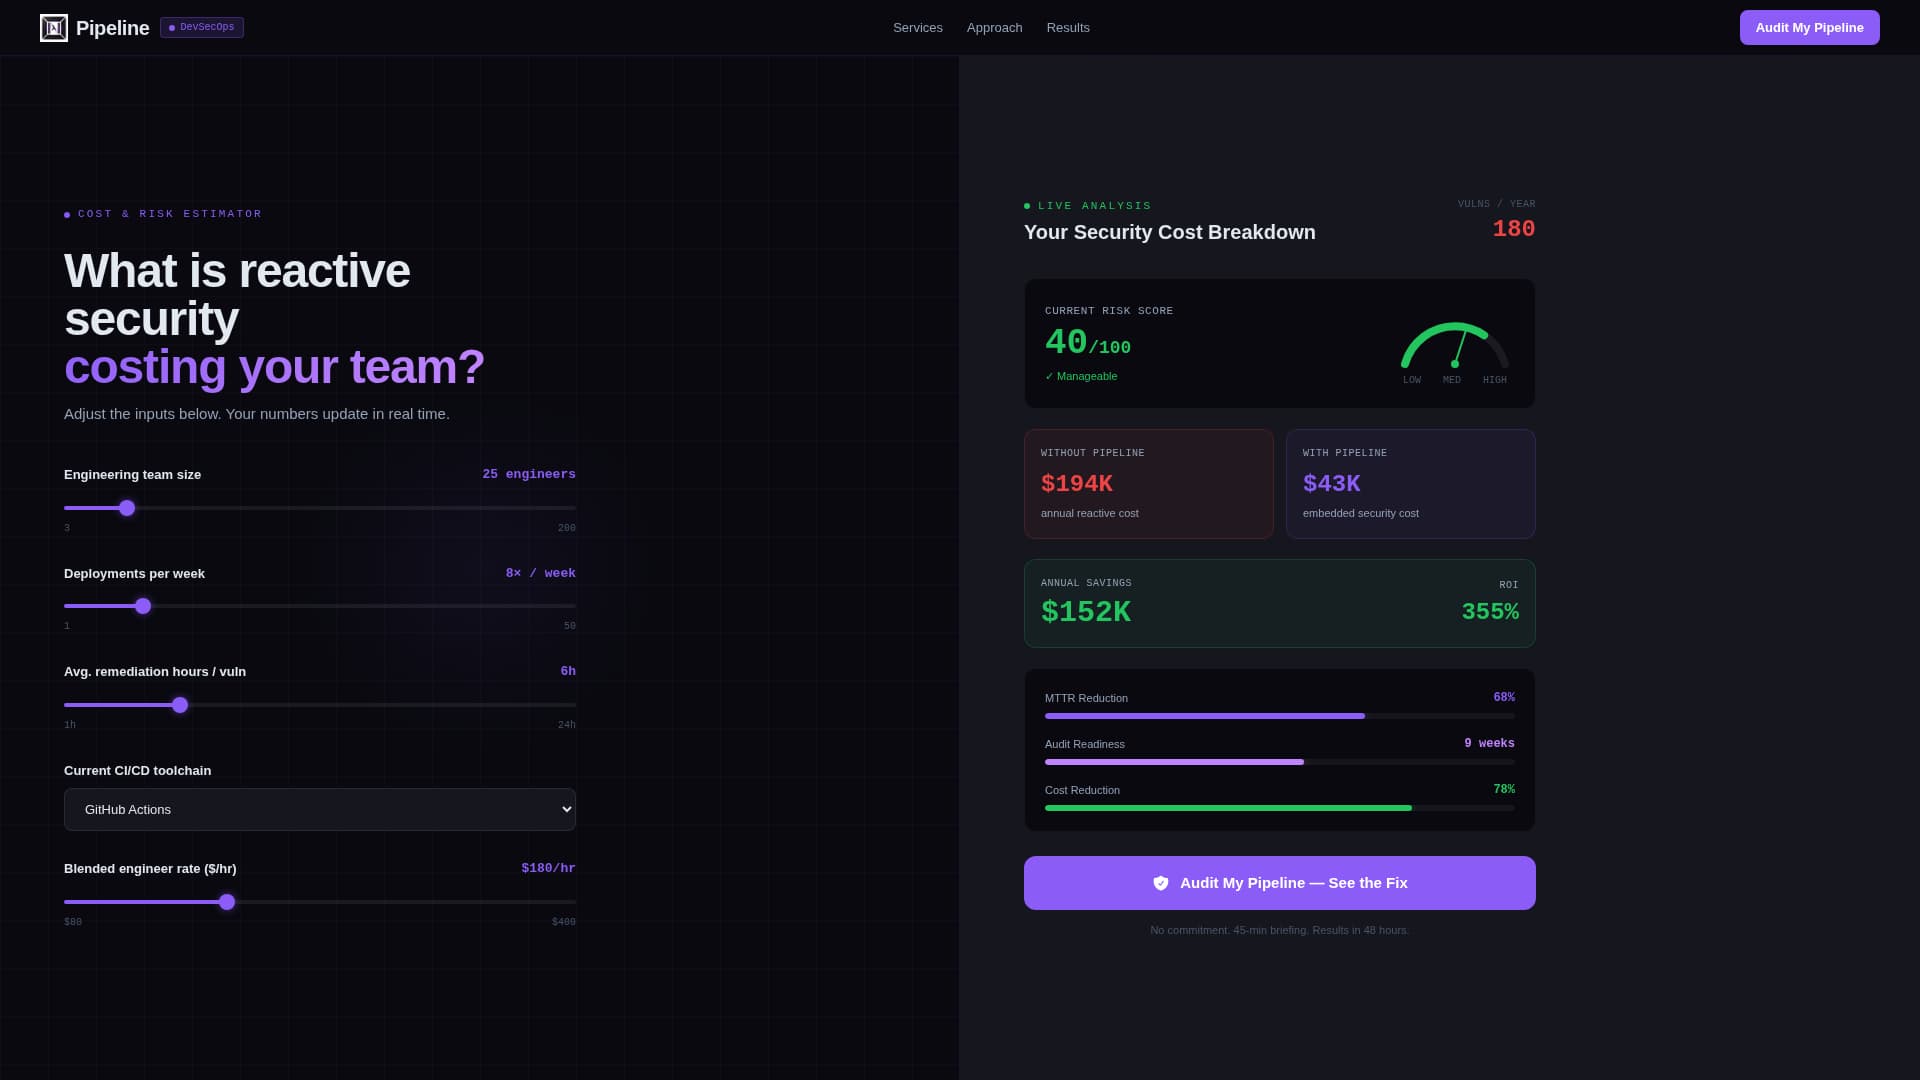Click the Annual Savings card
The height and width of the screenshot is (1080, 1920).
(x=1280, y=603)
